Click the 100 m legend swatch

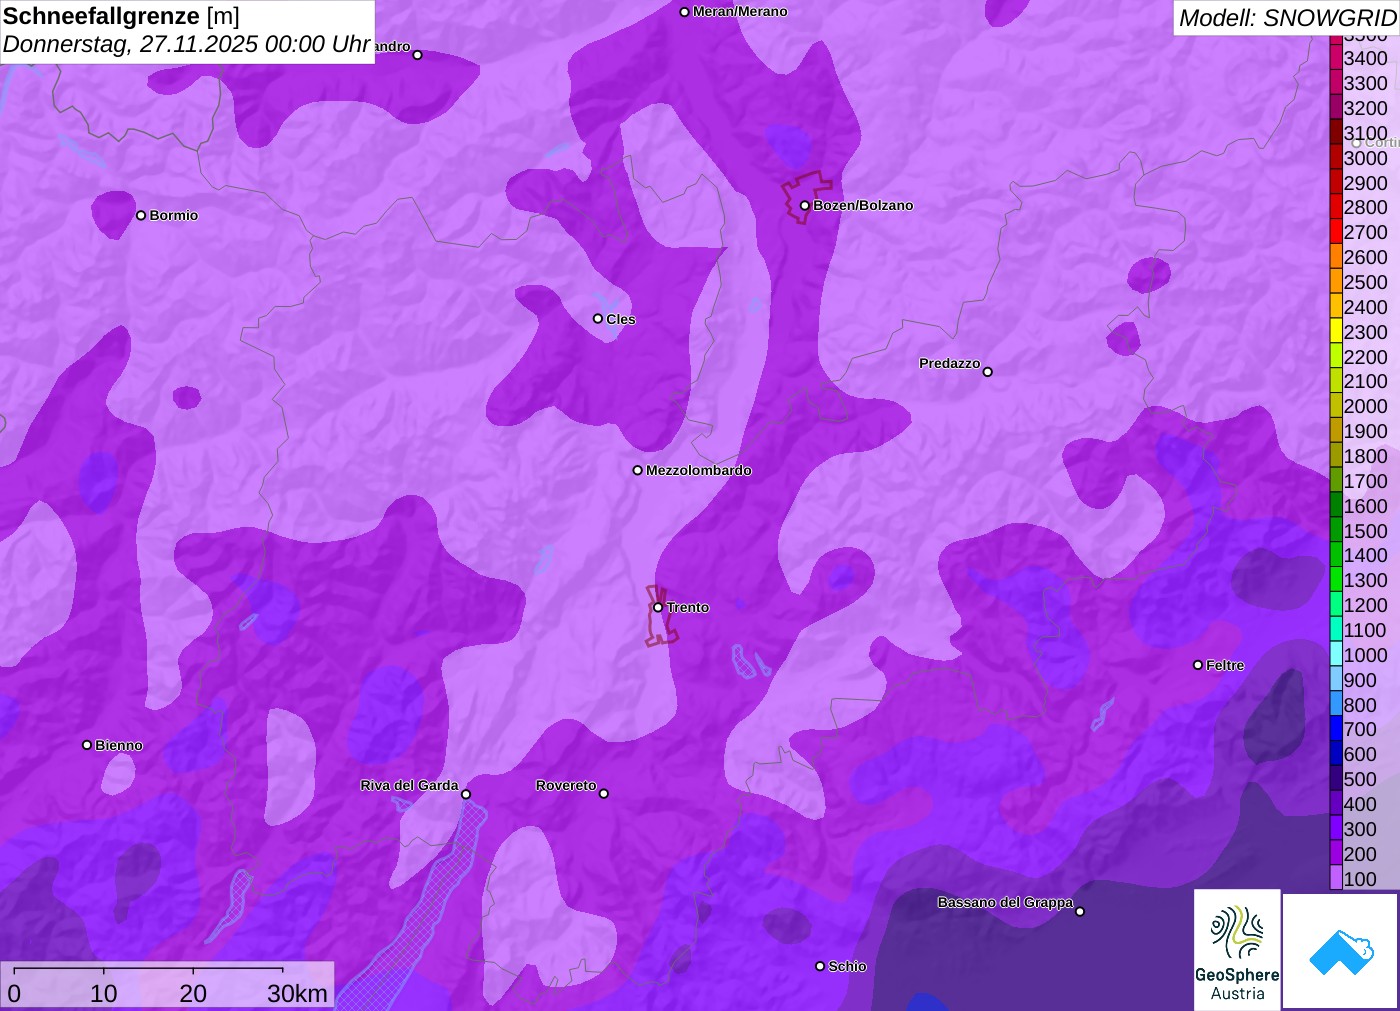pos(1336,879)
